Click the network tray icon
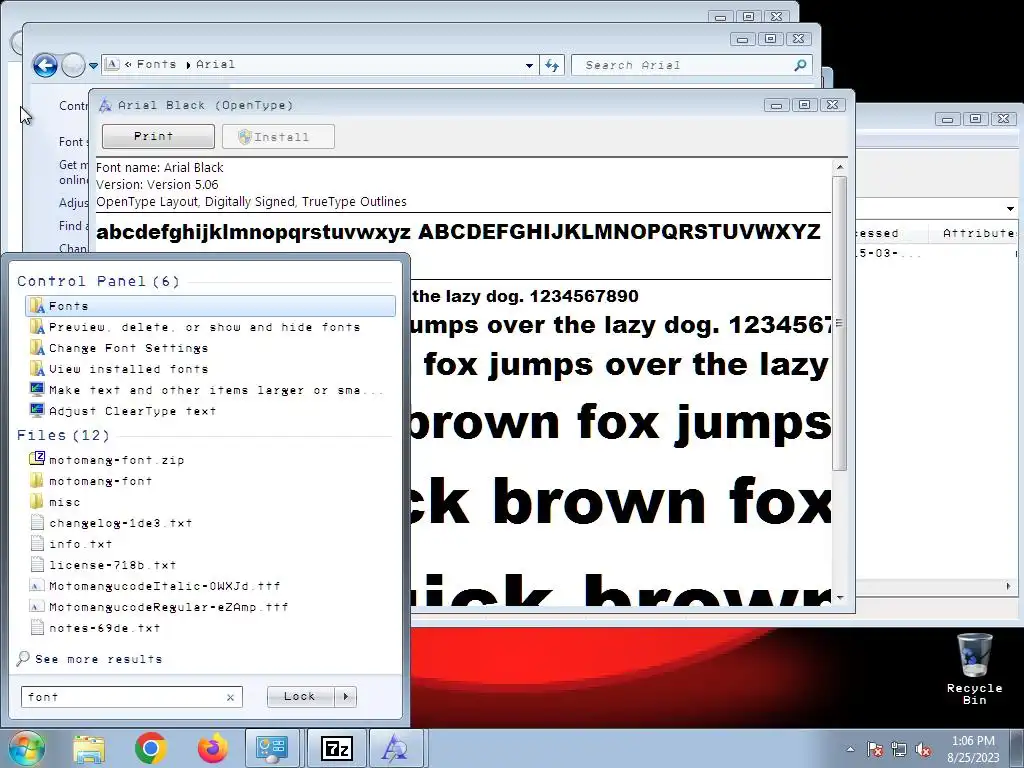This screenshot has width=1024, height=768. pos(899,750)
